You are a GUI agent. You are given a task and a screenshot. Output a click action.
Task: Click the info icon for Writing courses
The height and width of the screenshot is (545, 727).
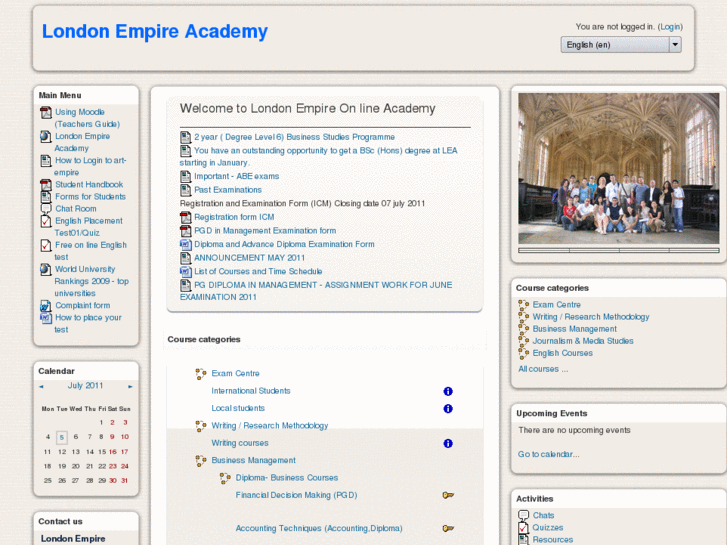tap(448, 443)
